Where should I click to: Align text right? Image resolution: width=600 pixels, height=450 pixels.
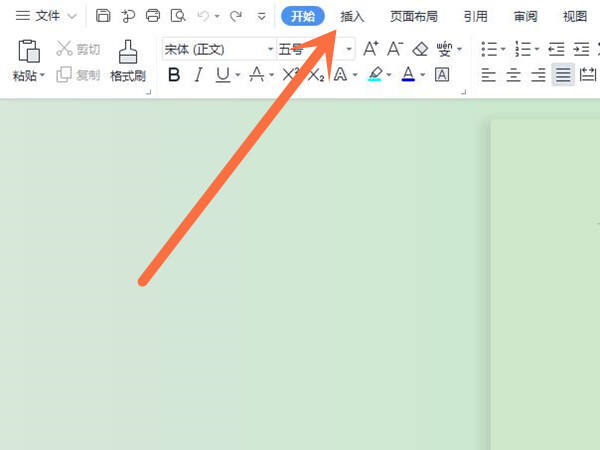(538, 75)
